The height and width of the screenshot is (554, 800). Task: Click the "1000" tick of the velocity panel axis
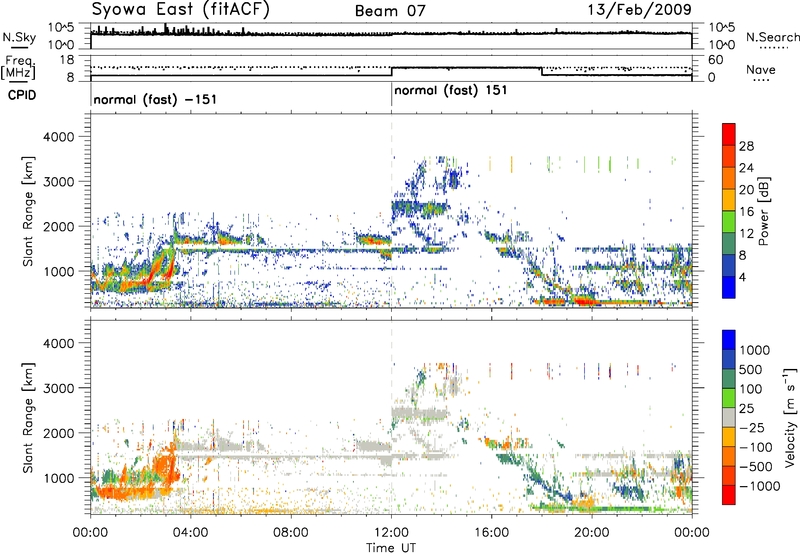click(59, 478)
